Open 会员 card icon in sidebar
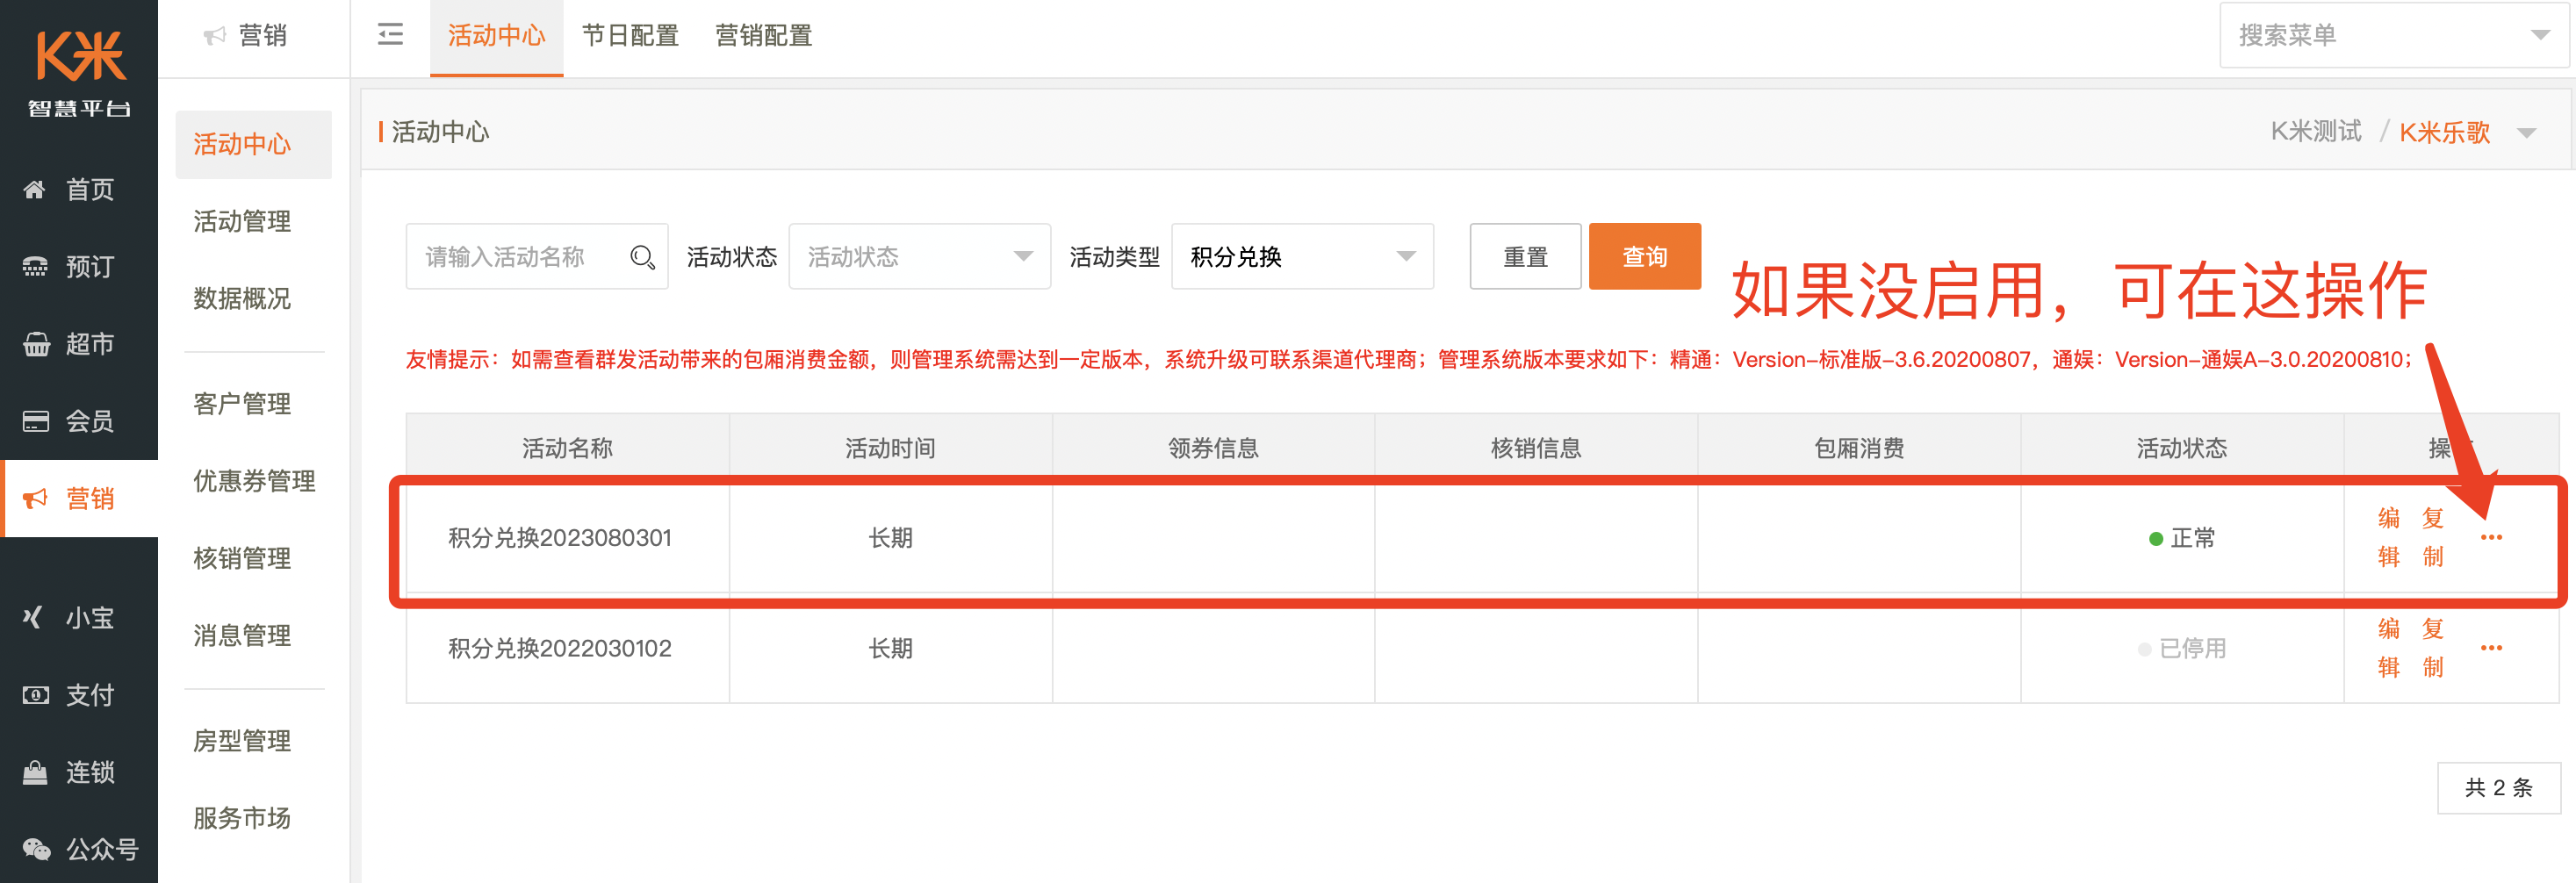The width and height of the screenshot is (2576, 883). click(x=35, y=421)
